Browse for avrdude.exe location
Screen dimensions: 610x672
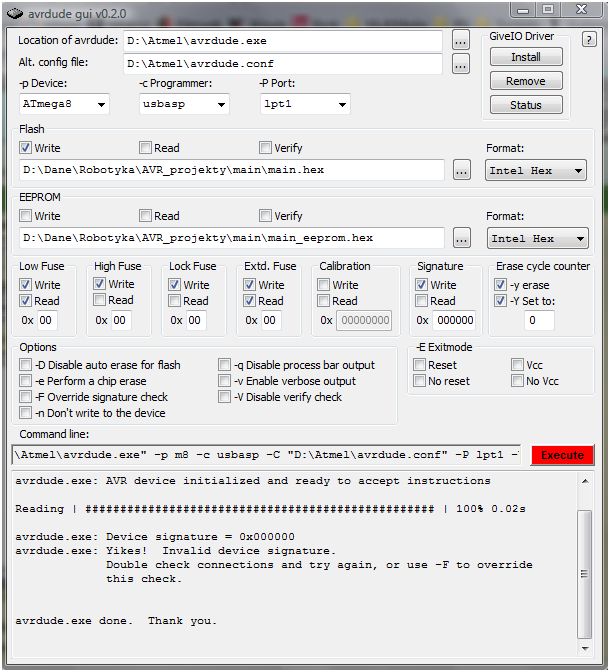tap(461, 41)
